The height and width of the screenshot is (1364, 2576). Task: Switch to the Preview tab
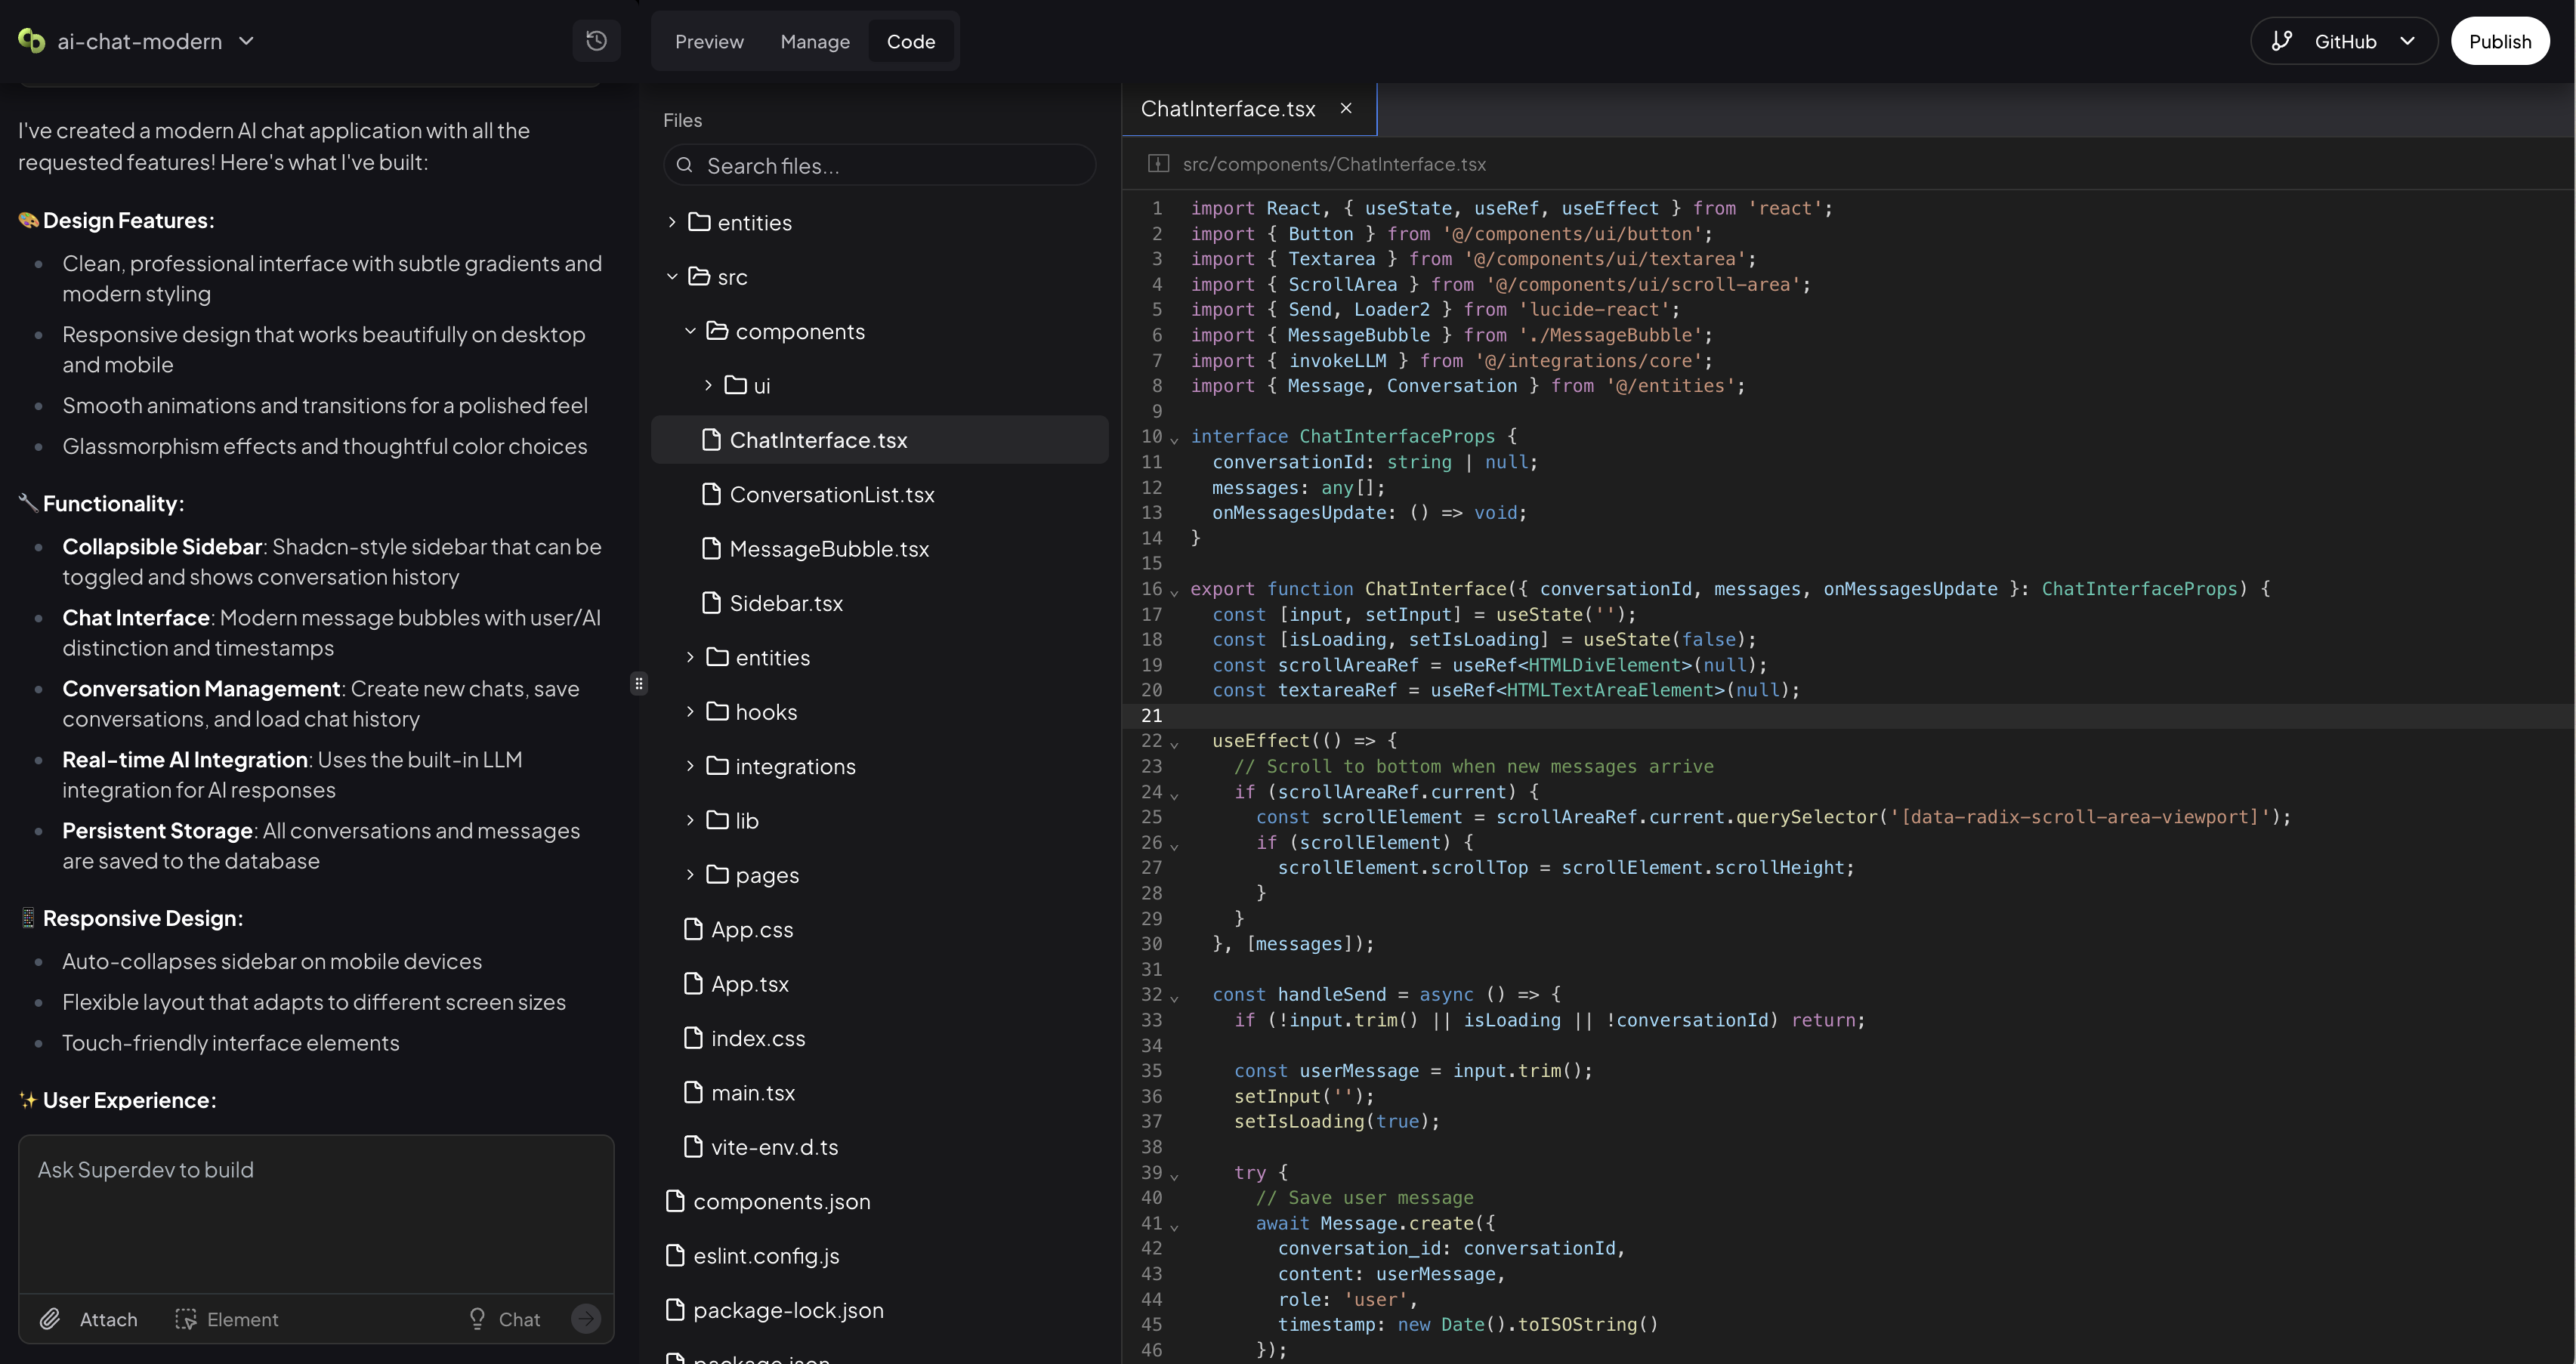(709, 41)
